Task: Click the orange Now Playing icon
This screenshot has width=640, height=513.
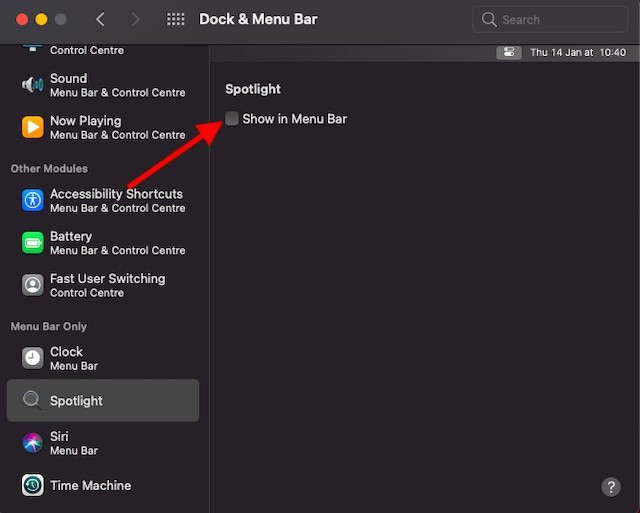Action: (33, 127)
